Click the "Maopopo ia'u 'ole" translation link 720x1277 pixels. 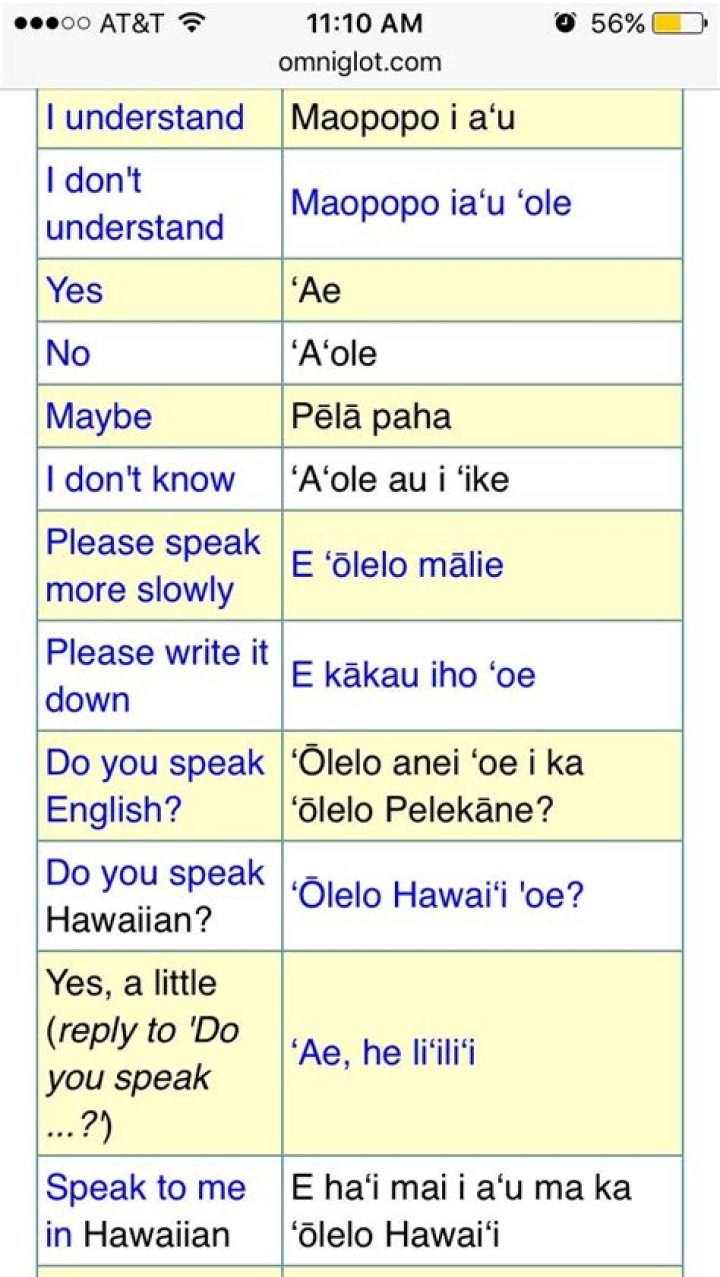click(x=431, y=204)
